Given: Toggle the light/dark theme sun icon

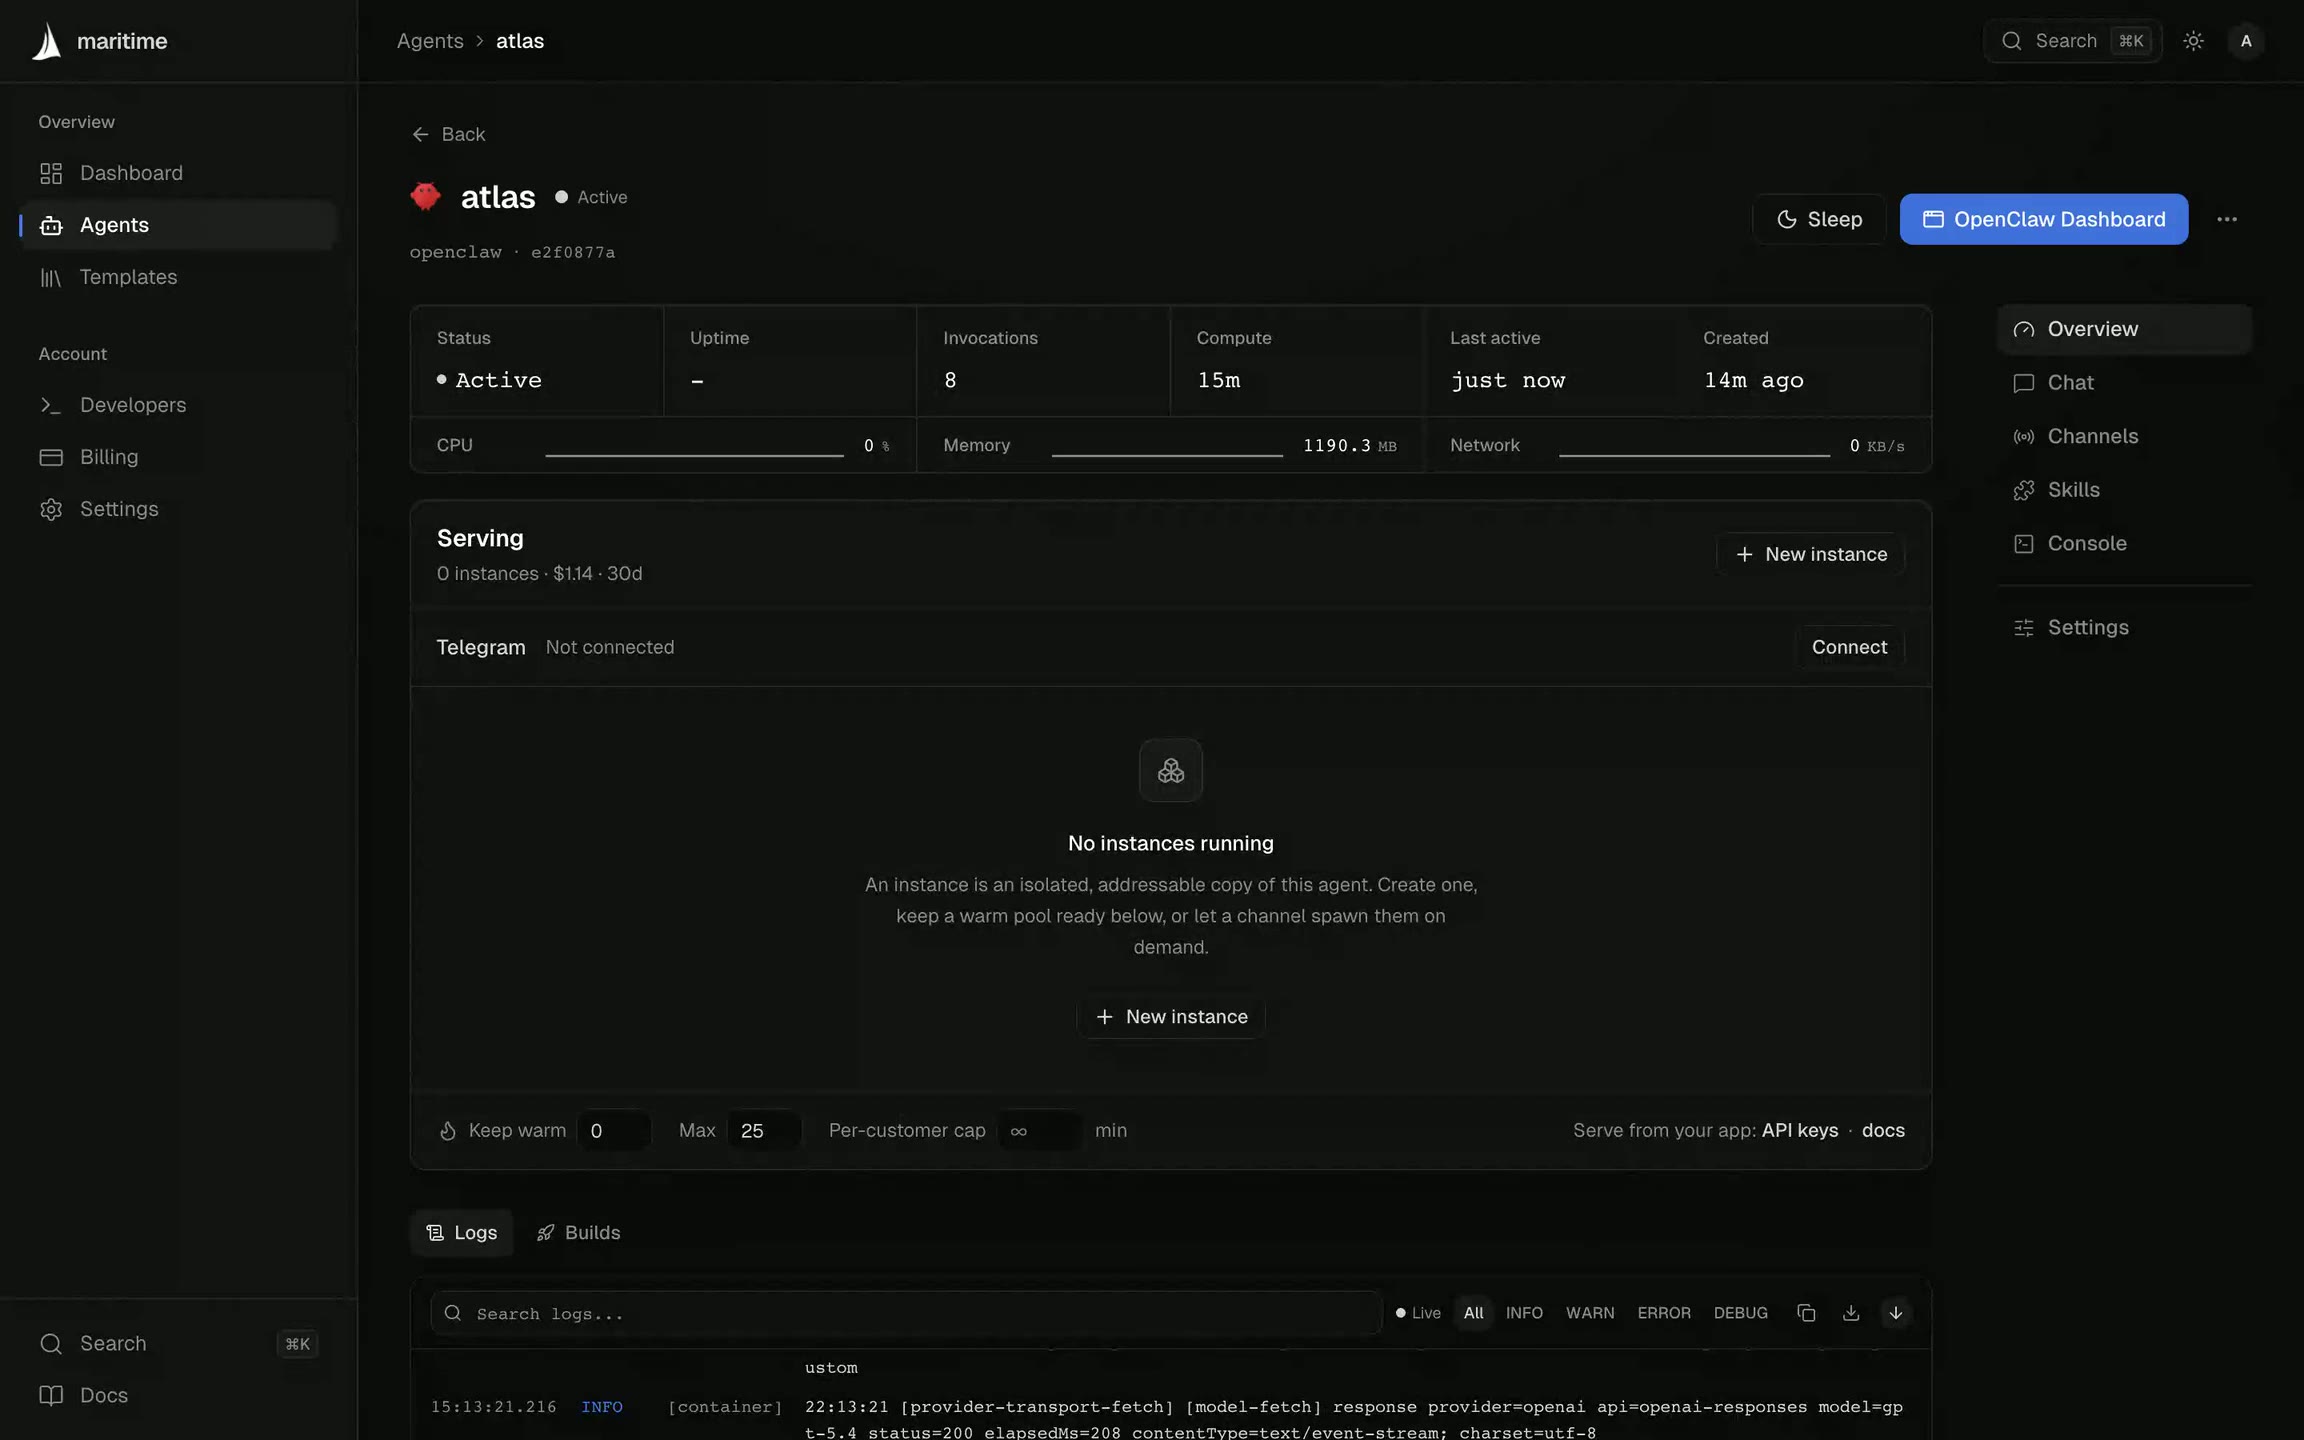Looking at the screenshot, I should [x=2193, y=41].
